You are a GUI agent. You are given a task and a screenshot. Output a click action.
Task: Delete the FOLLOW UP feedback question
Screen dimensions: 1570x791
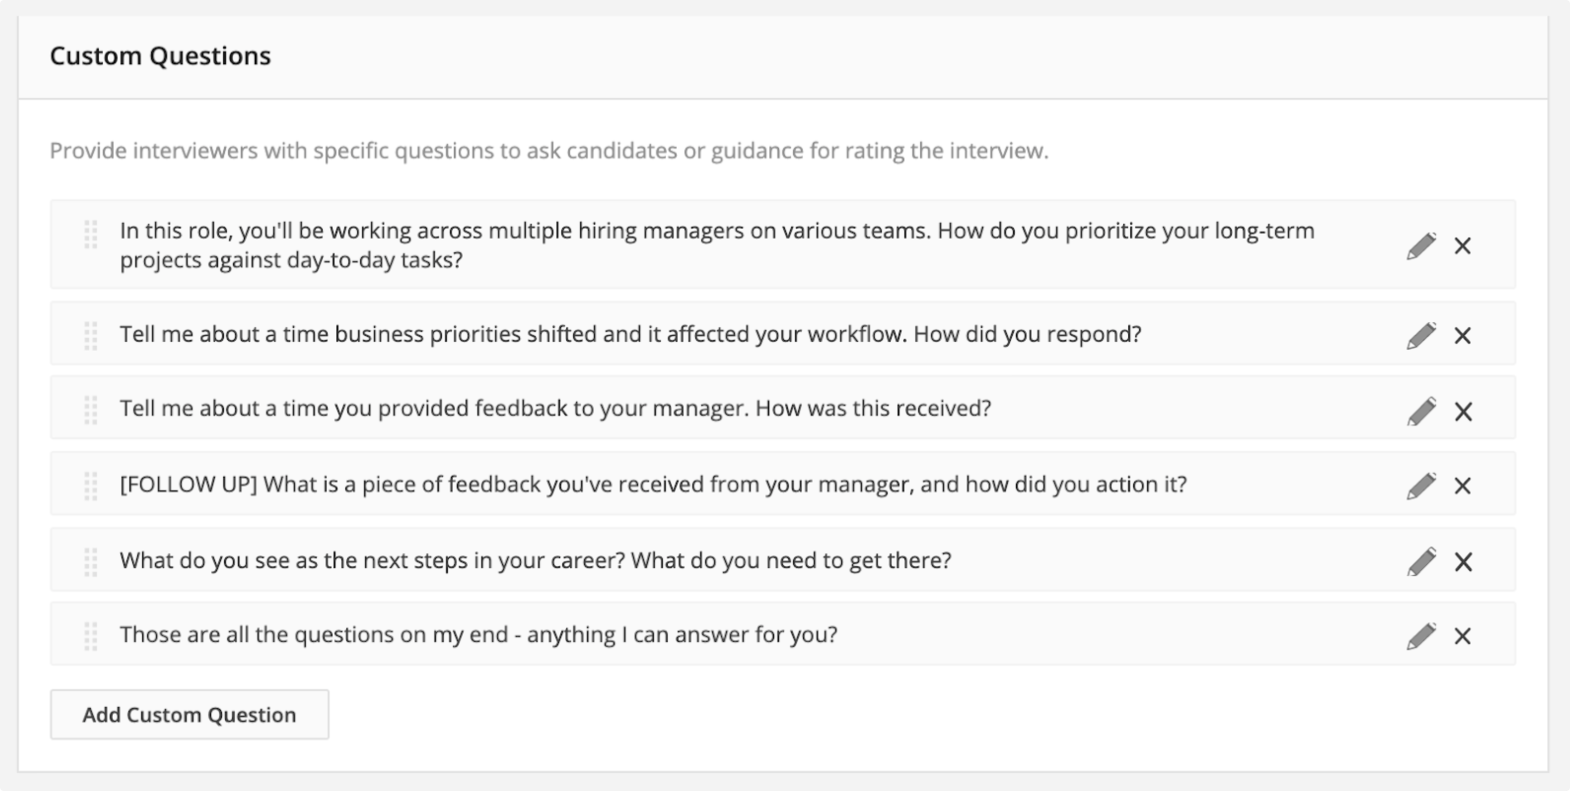click(x=1462, y=486)
